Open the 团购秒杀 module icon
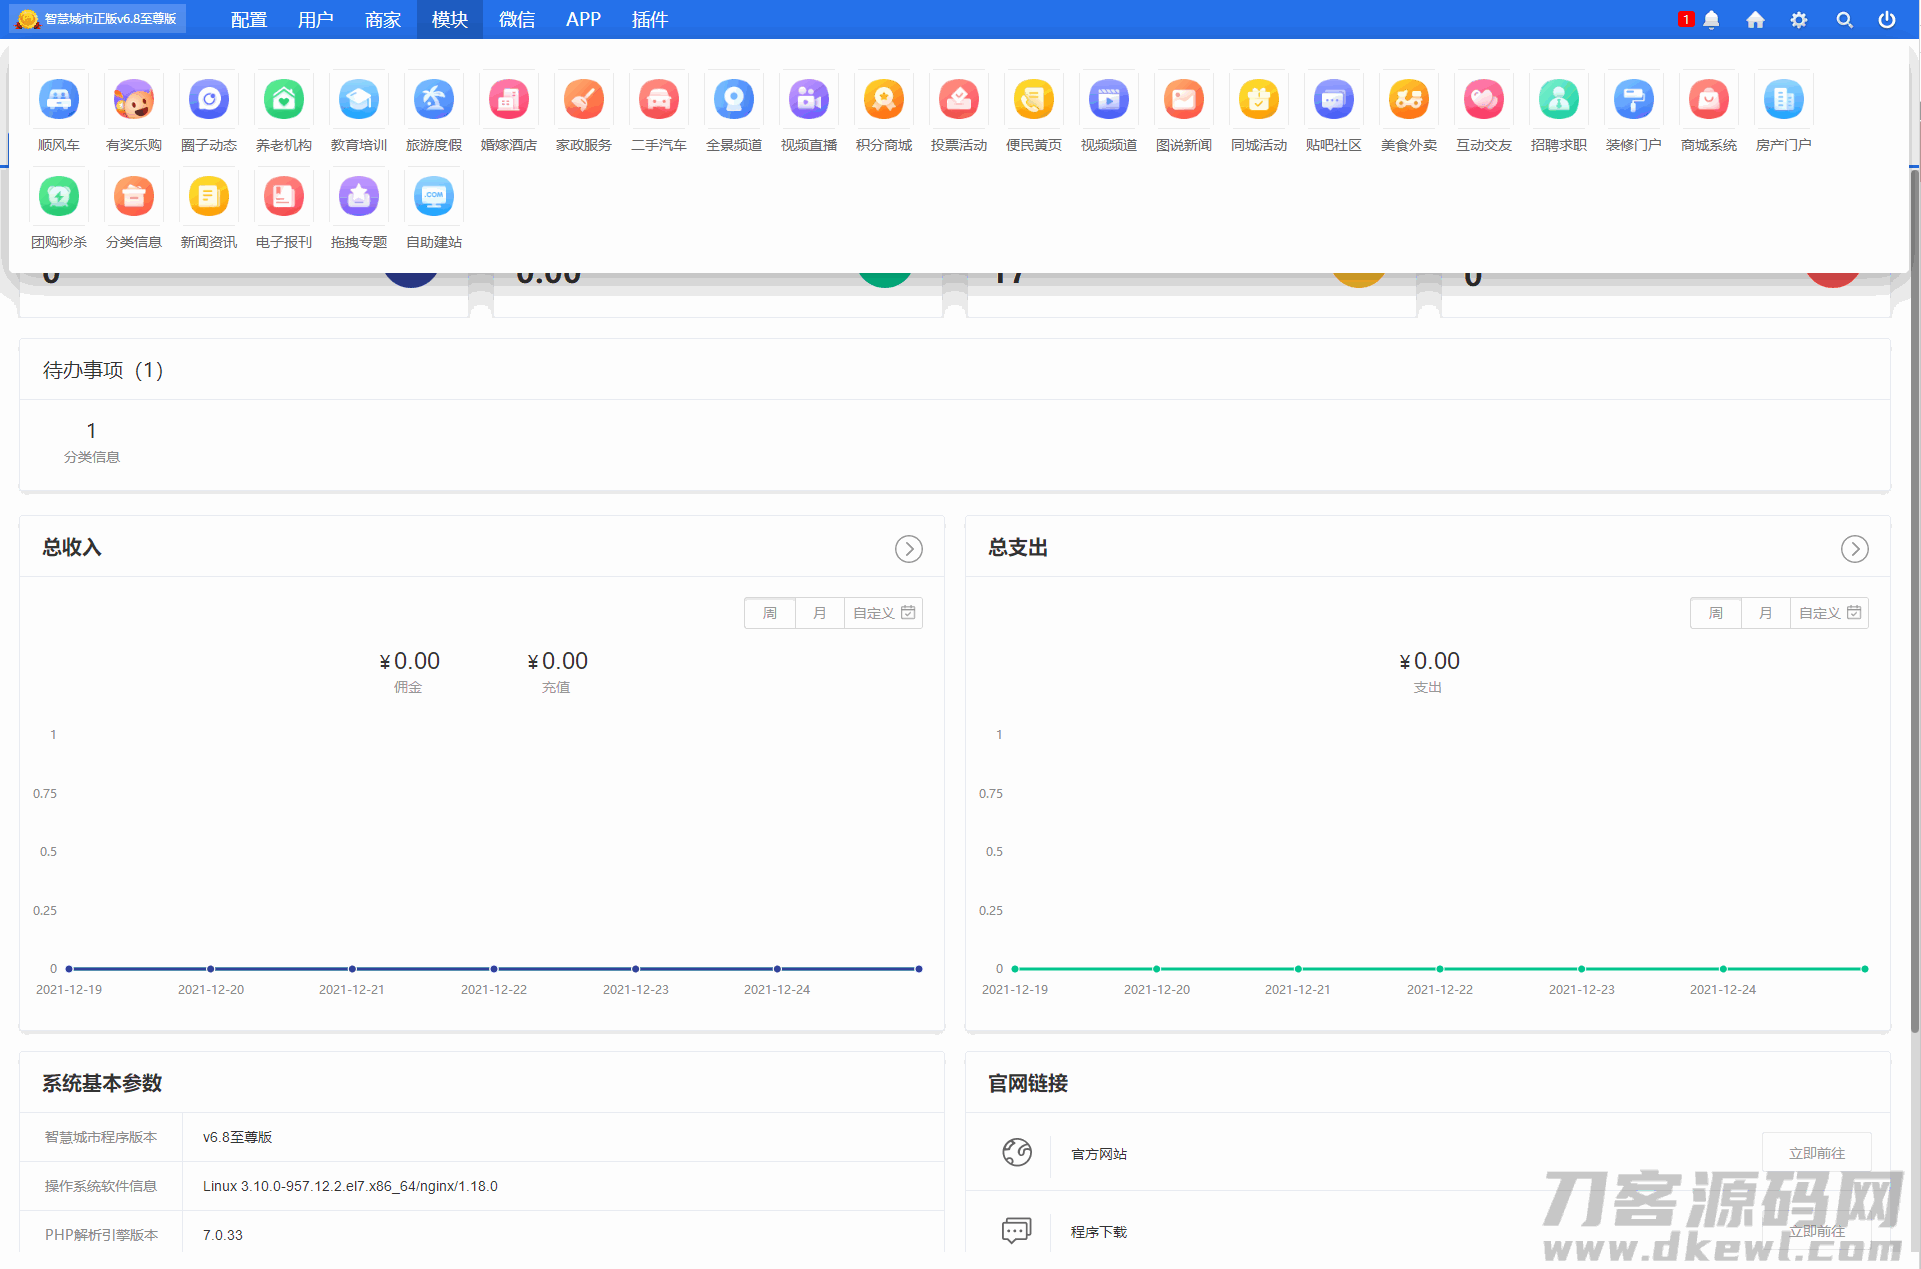The height and width of the screenshot is (1269, 1921). click(x=59, y=197)
